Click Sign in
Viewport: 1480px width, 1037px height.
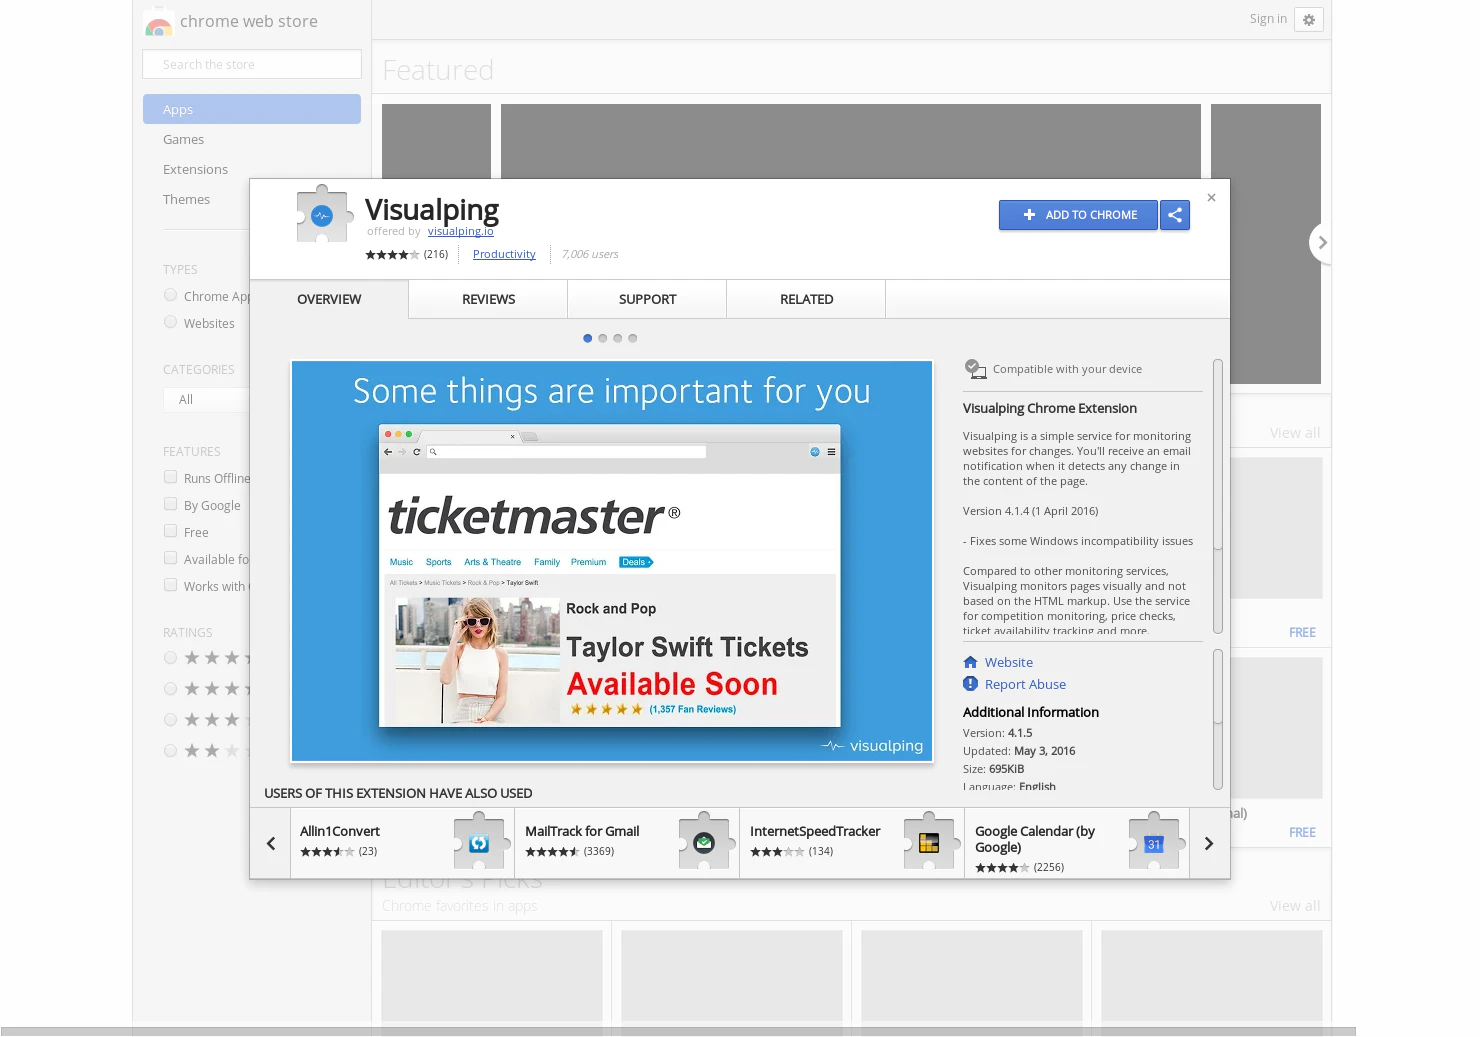coord(1268,19)
